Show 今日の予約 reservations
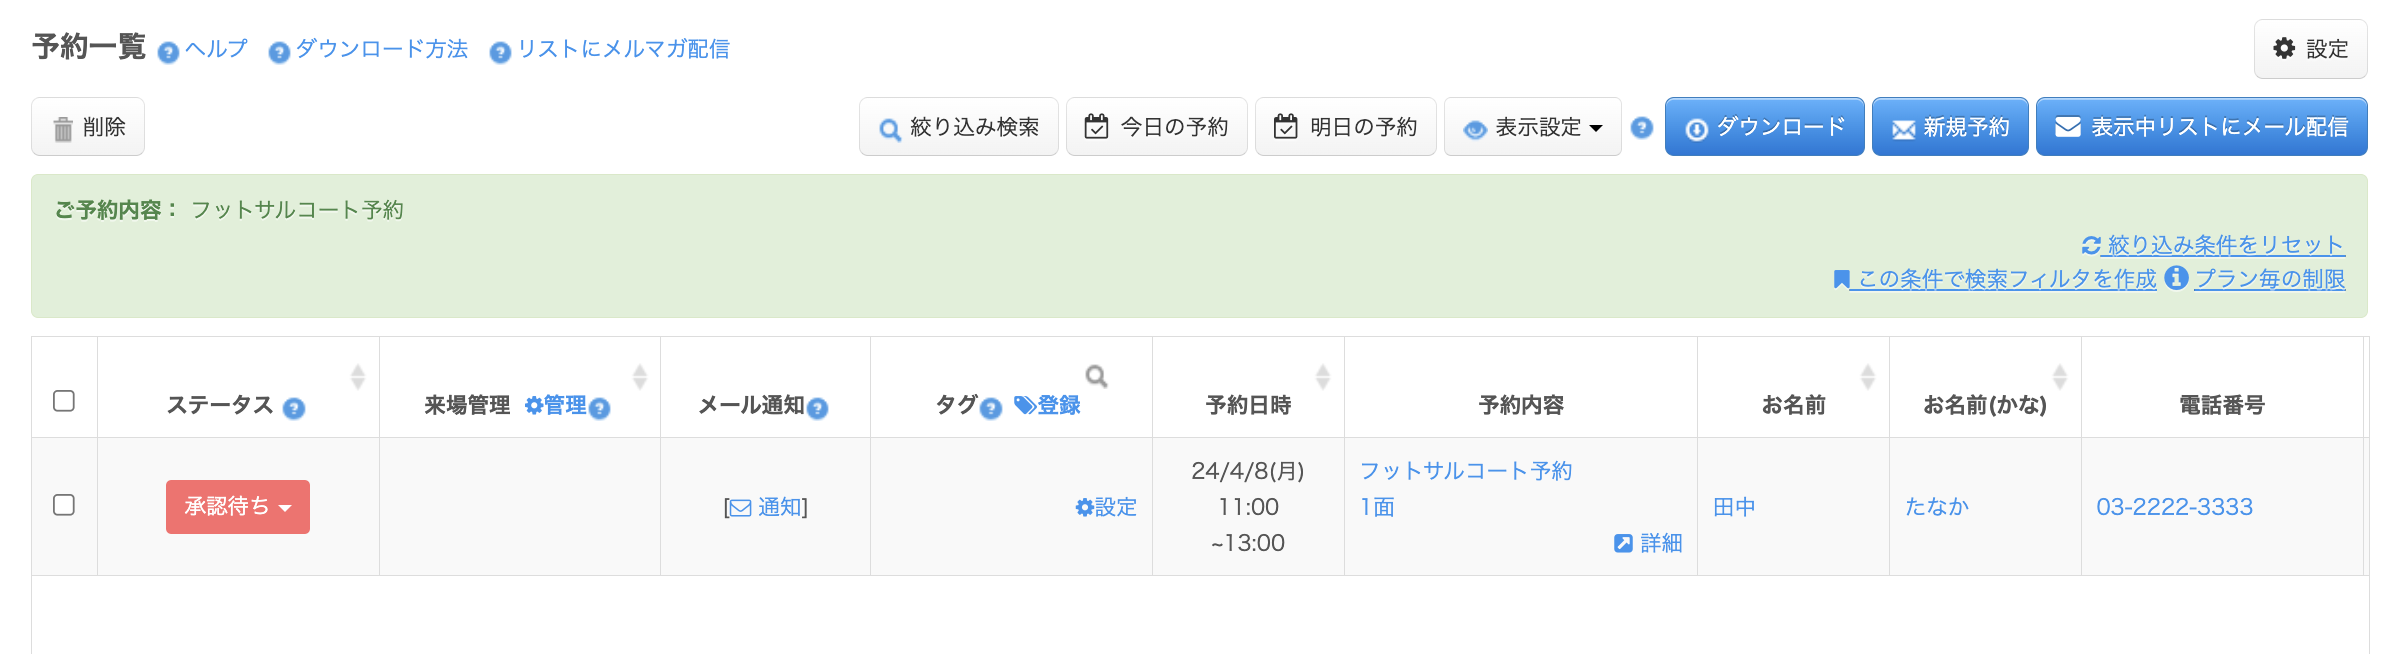The width and height of the screenshot is (2402, 654). 1156,127
